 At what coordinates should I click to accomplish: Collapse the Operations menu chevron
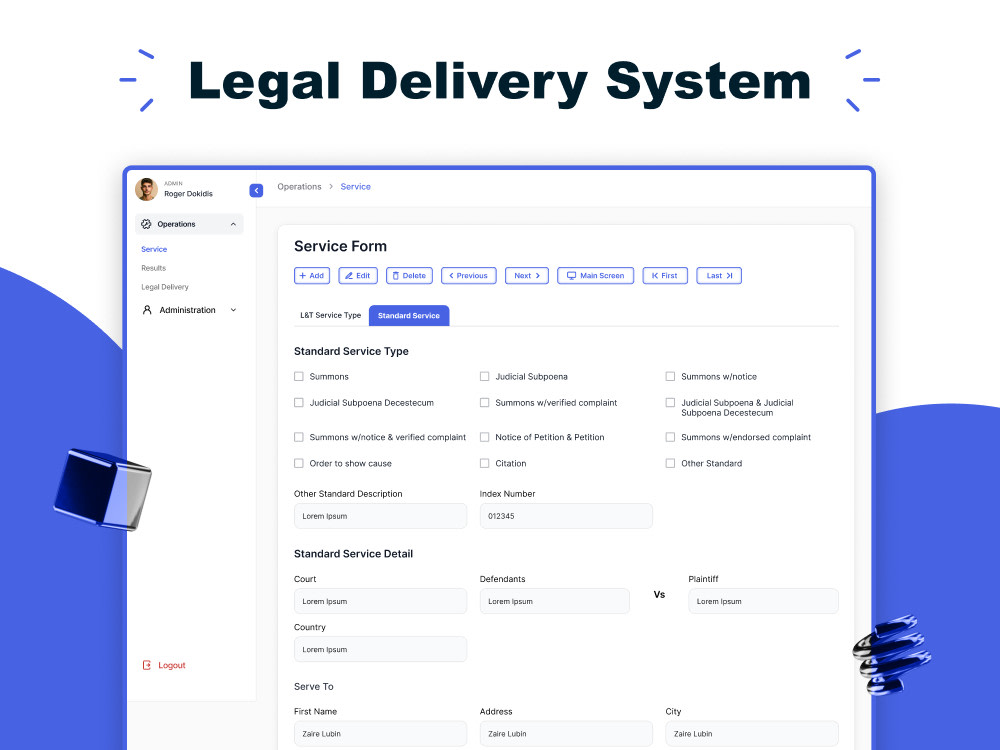point(233,224)
